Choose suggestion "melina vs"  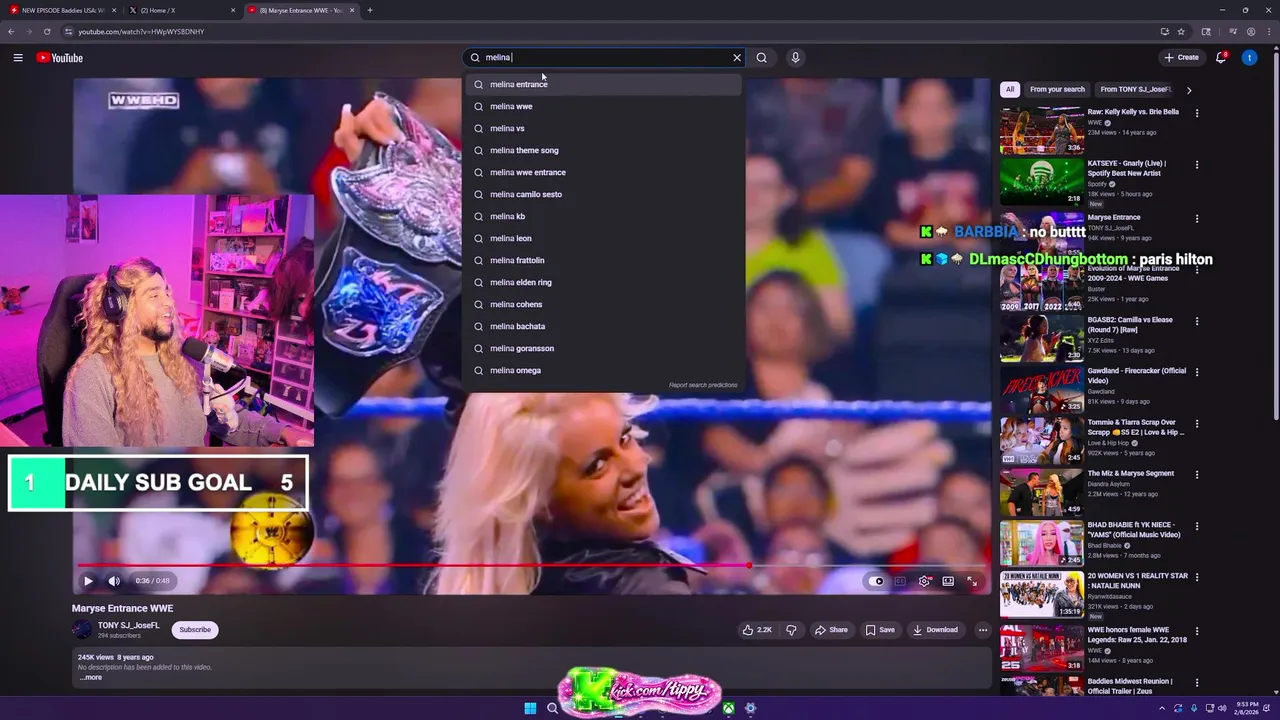point(603,128)
